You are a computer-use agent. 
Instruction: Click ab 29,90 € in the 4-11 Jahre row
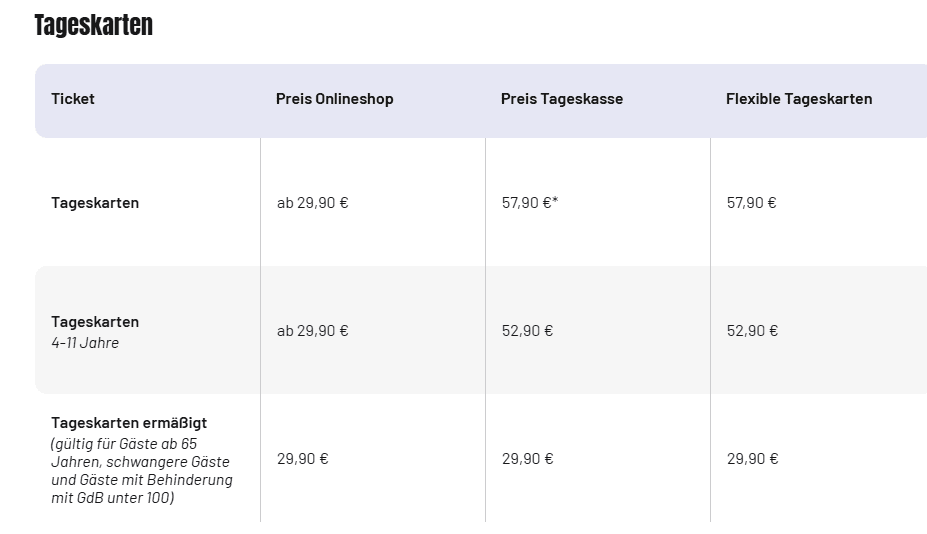[313, 331]
